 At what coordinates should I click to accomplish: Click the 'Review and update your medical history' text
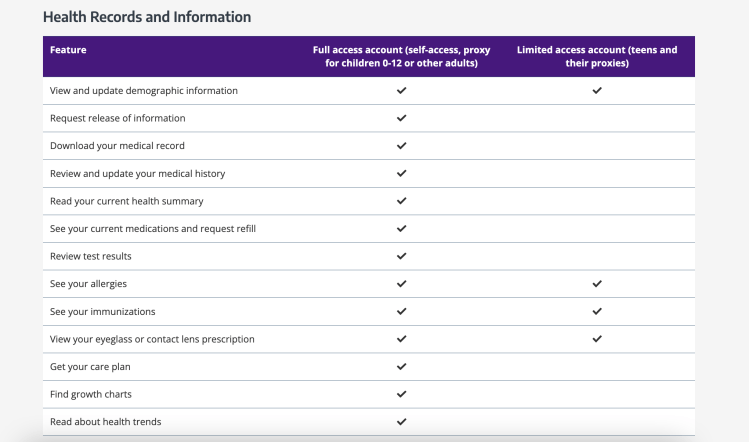(x=137, y=173)
